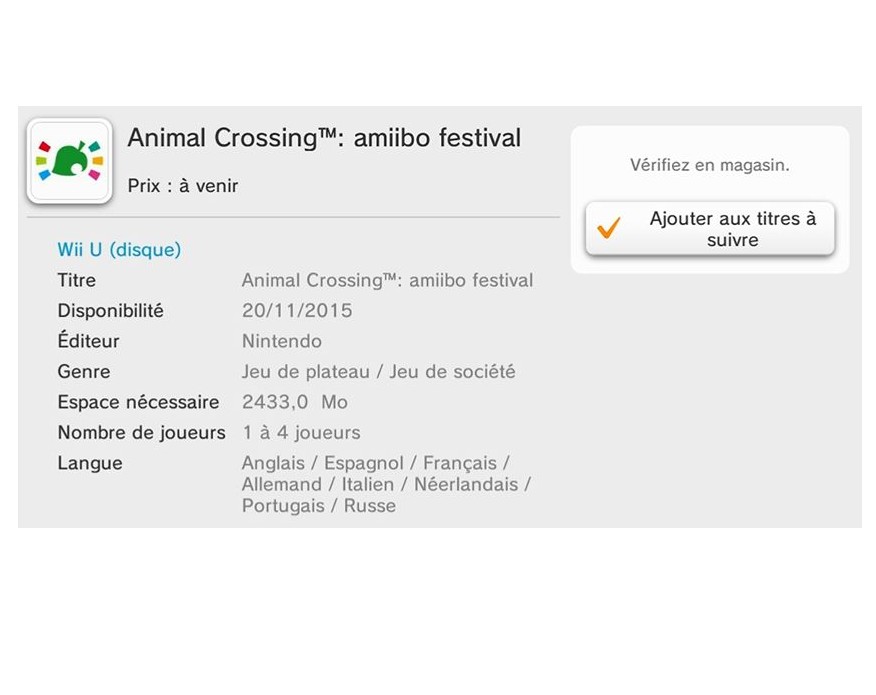Open the Wii U (disque) link
This screenshot has height=695, width=876.
point(119,250)
